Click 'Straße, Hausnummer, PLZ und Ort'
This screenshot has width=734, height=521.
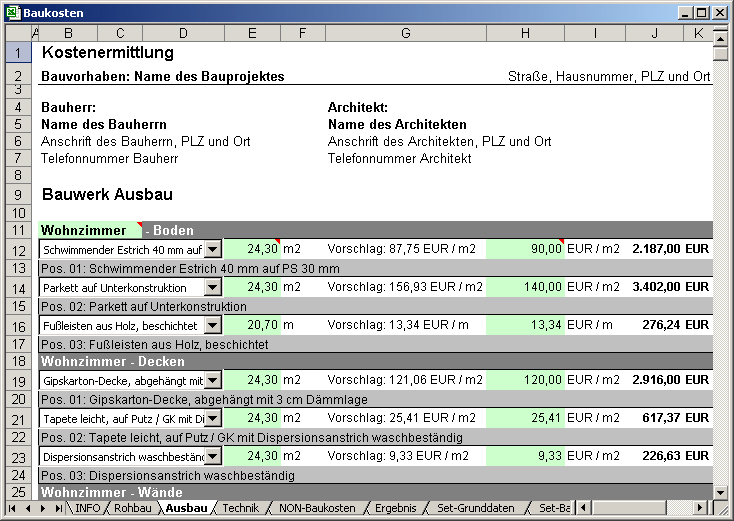(x=609, y=76)
